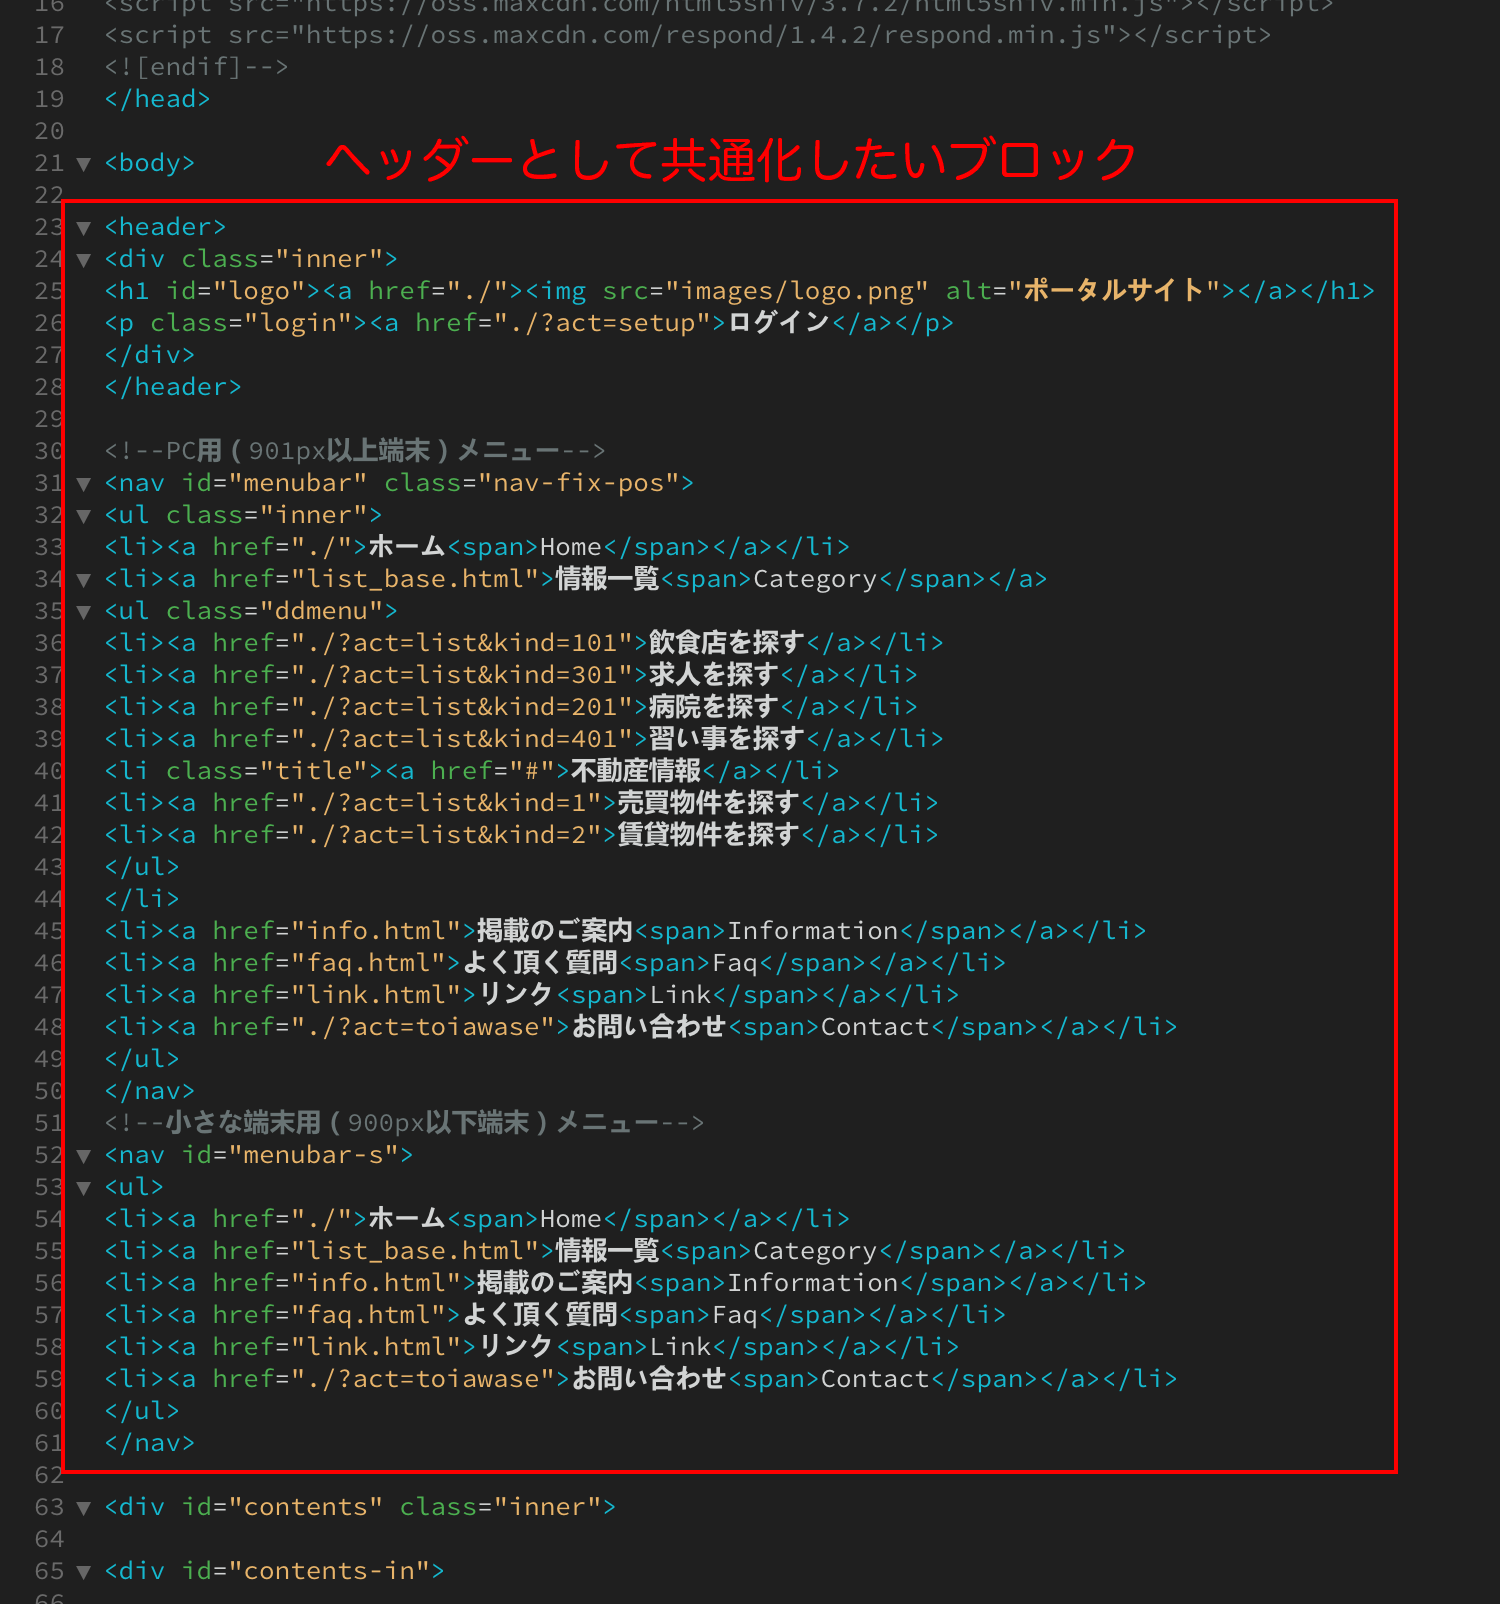The height and width of the screenshot is (1604, 1500).
Task: Click the 習い事を探す text
Action: point(726,739)
